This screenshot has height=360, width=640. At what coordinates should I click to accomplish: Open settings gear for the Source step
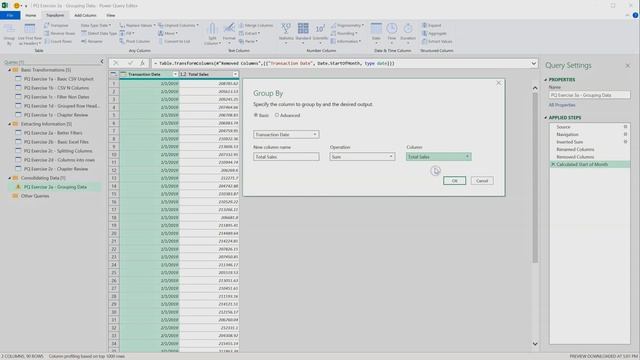point(625,127)
